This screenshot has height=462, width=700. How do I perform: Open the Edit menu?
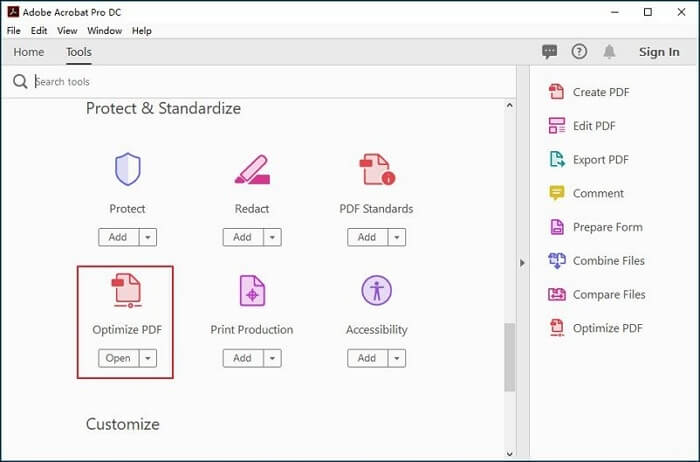pyautogui.click(x=39, y=31)
